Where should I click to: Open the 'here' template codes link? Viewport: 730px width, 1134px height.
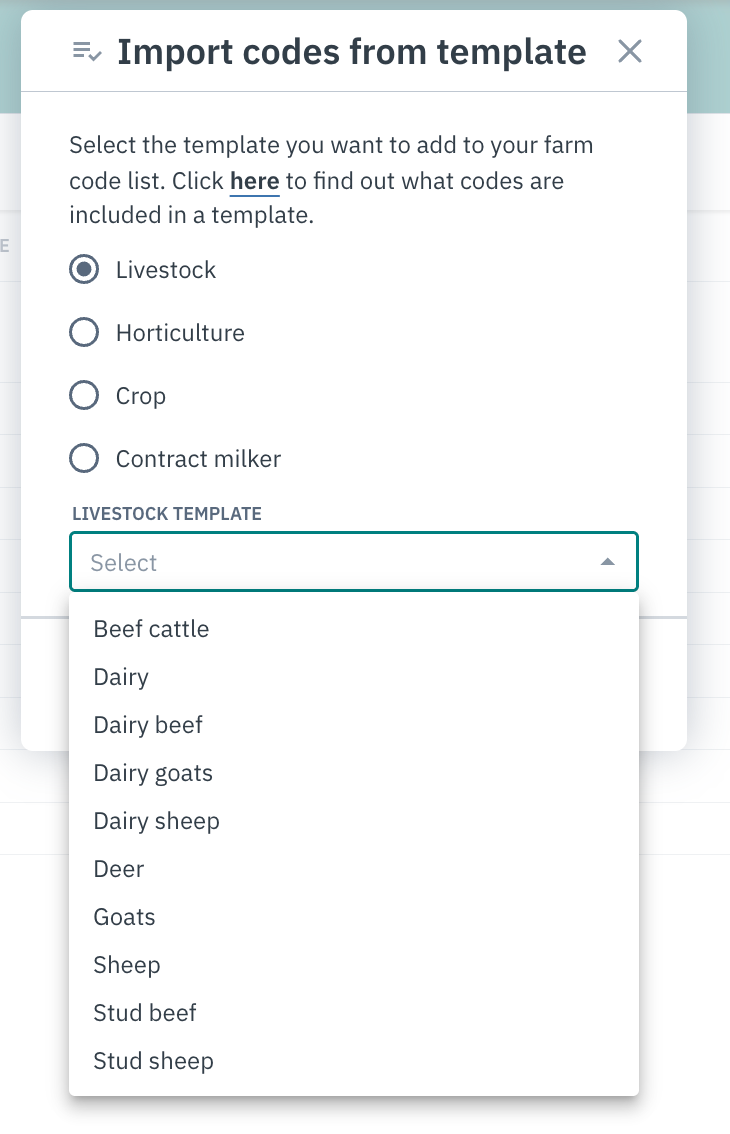tap(254, 181)
